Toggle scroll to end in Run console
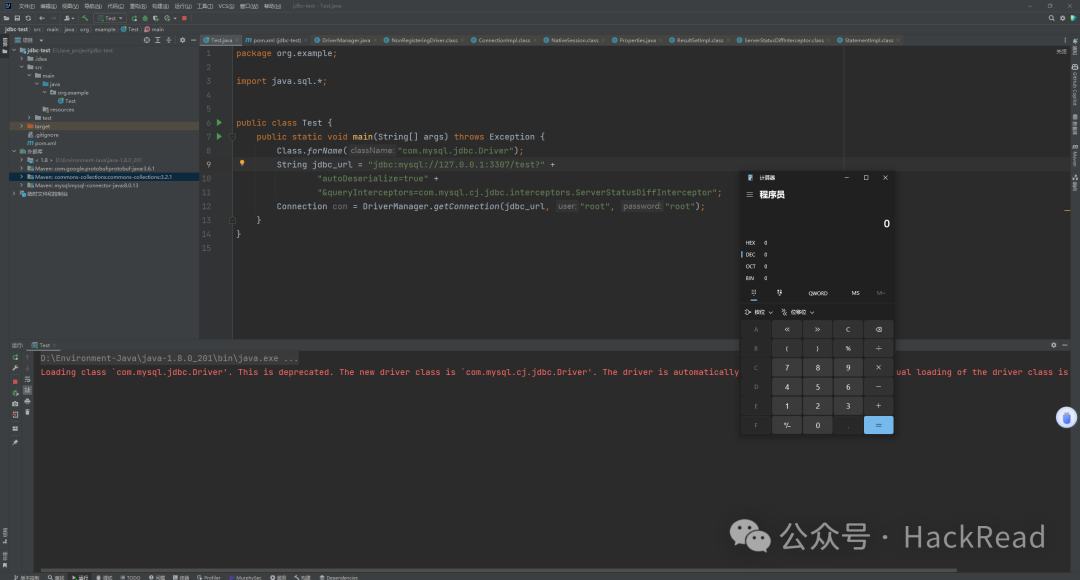The image size is (1080, 580). pos(28,390)
